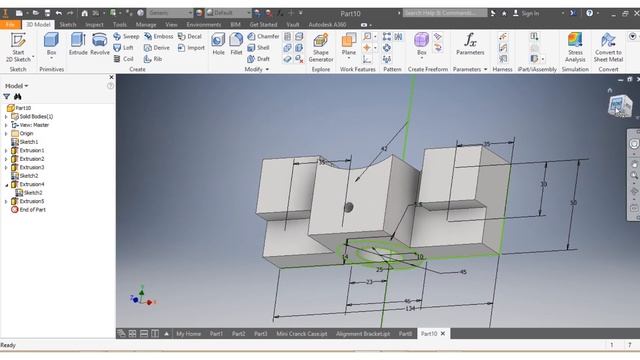
Task: Launch Stress Analysis
Action: pyautogui.click(x=575, y=47)
